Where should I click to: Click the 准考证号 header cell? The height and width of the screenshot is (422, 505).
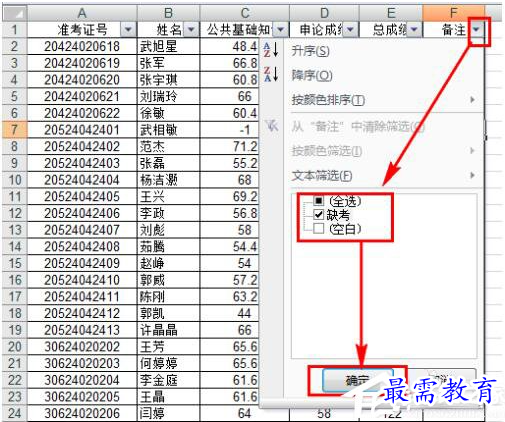82,30
